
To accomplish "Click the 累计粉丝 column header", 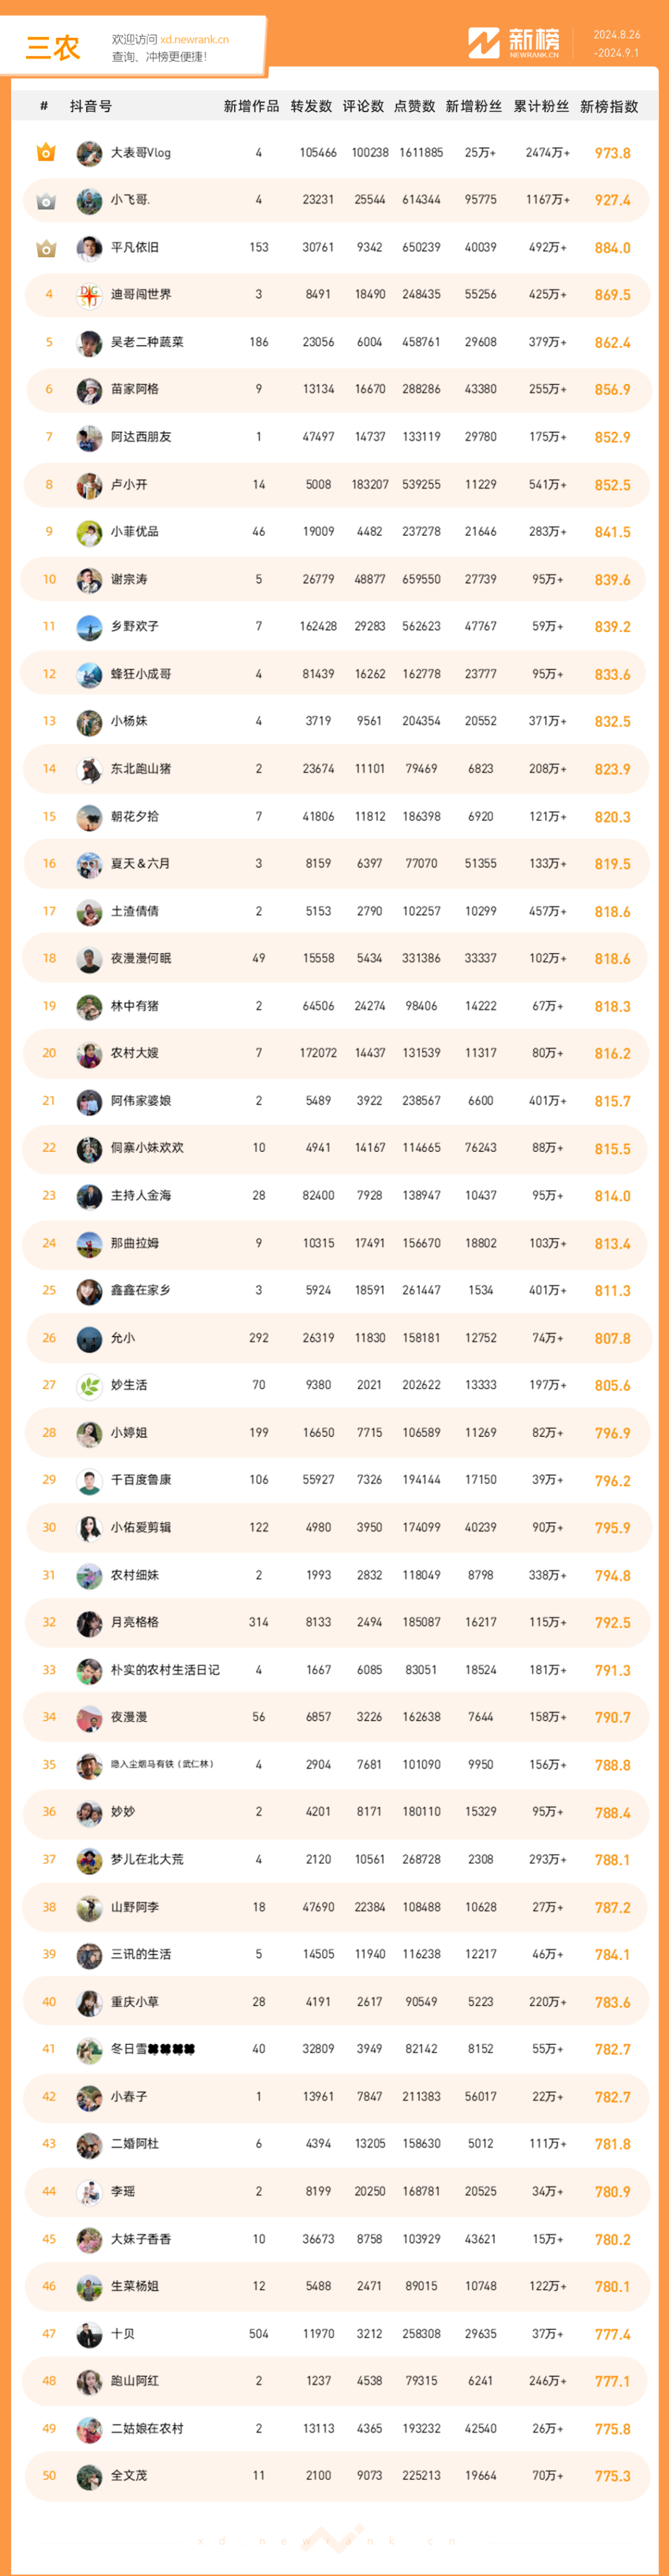I will point(541,106).
